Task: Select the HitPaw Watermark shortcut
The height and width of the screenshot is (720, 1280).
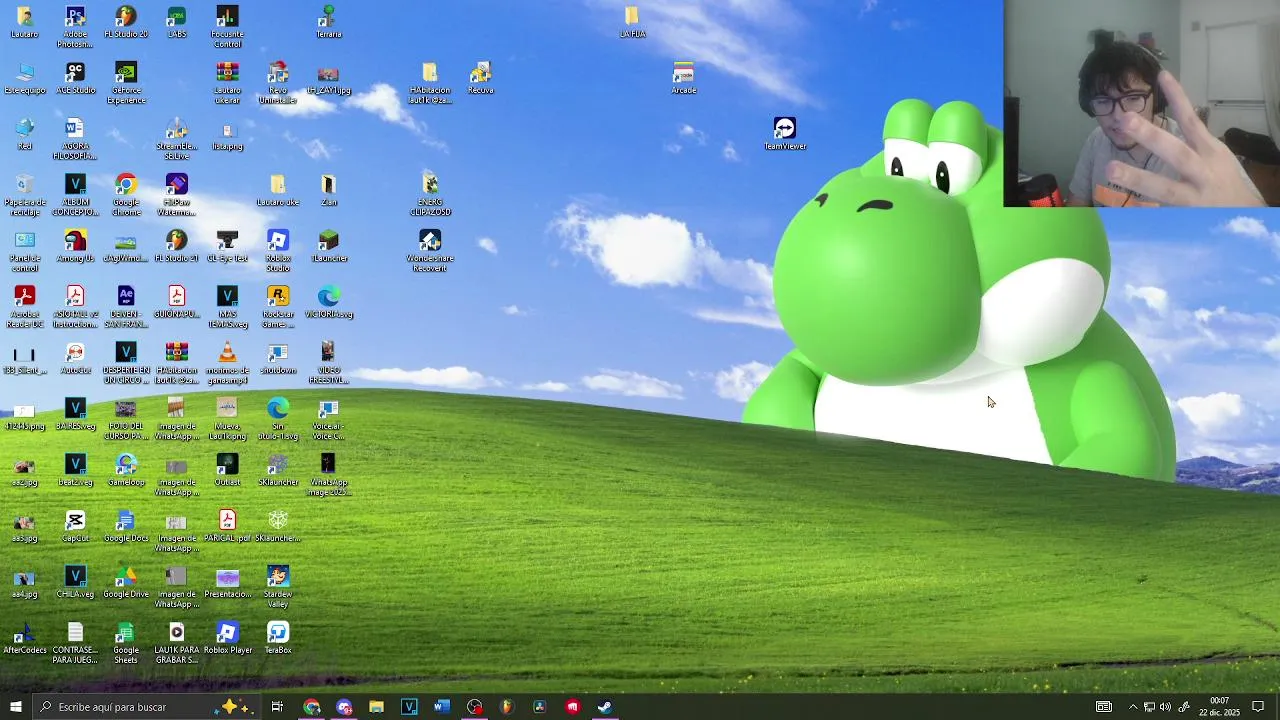Action: click(x=177, y=194)
